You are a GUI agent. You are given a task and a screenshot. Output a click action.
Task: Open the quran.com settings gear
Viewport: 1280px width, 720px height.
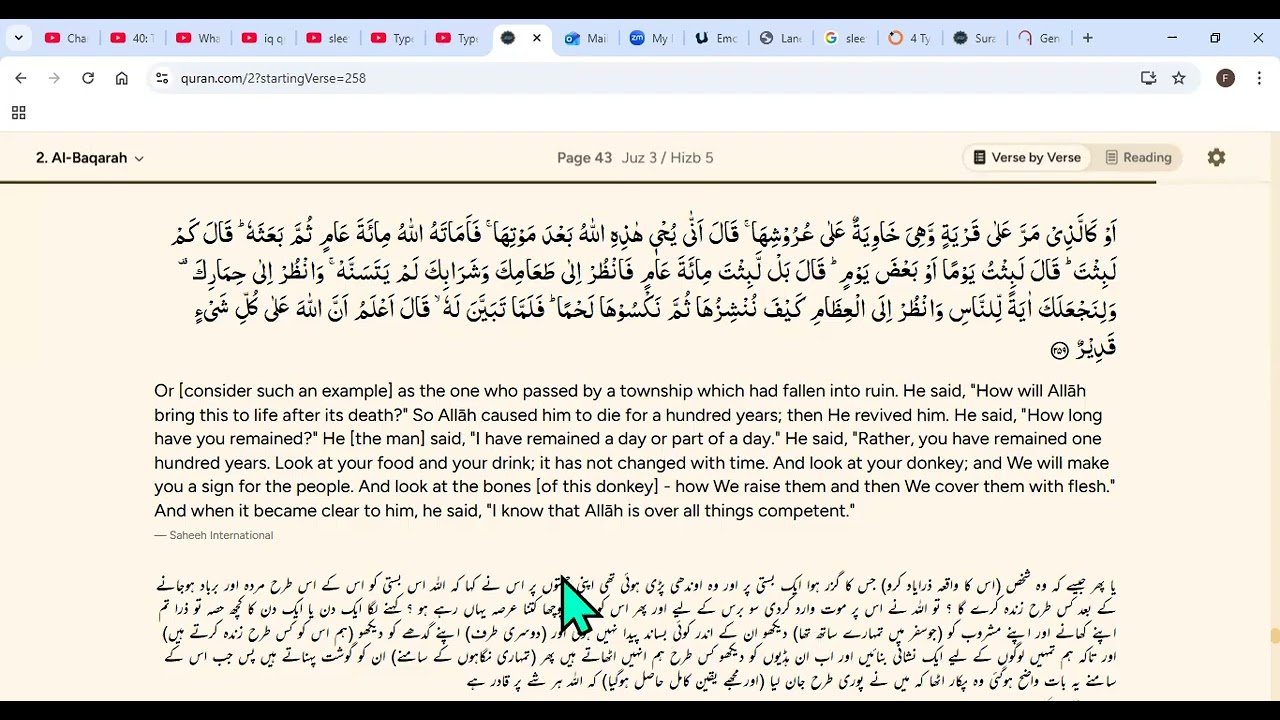1216,157
